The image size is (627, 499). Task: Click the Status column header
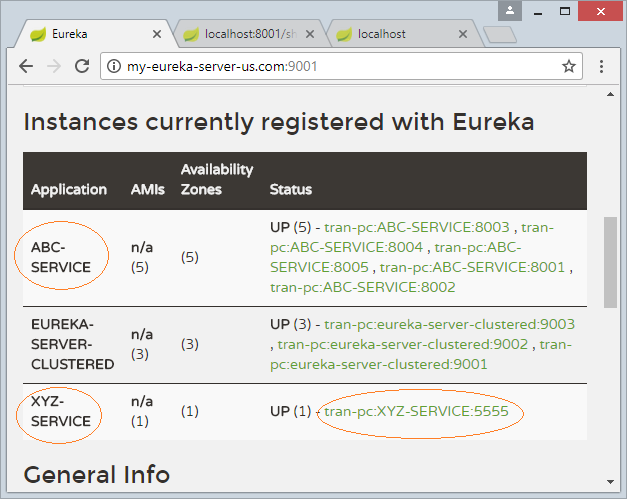tap(291, 190)
